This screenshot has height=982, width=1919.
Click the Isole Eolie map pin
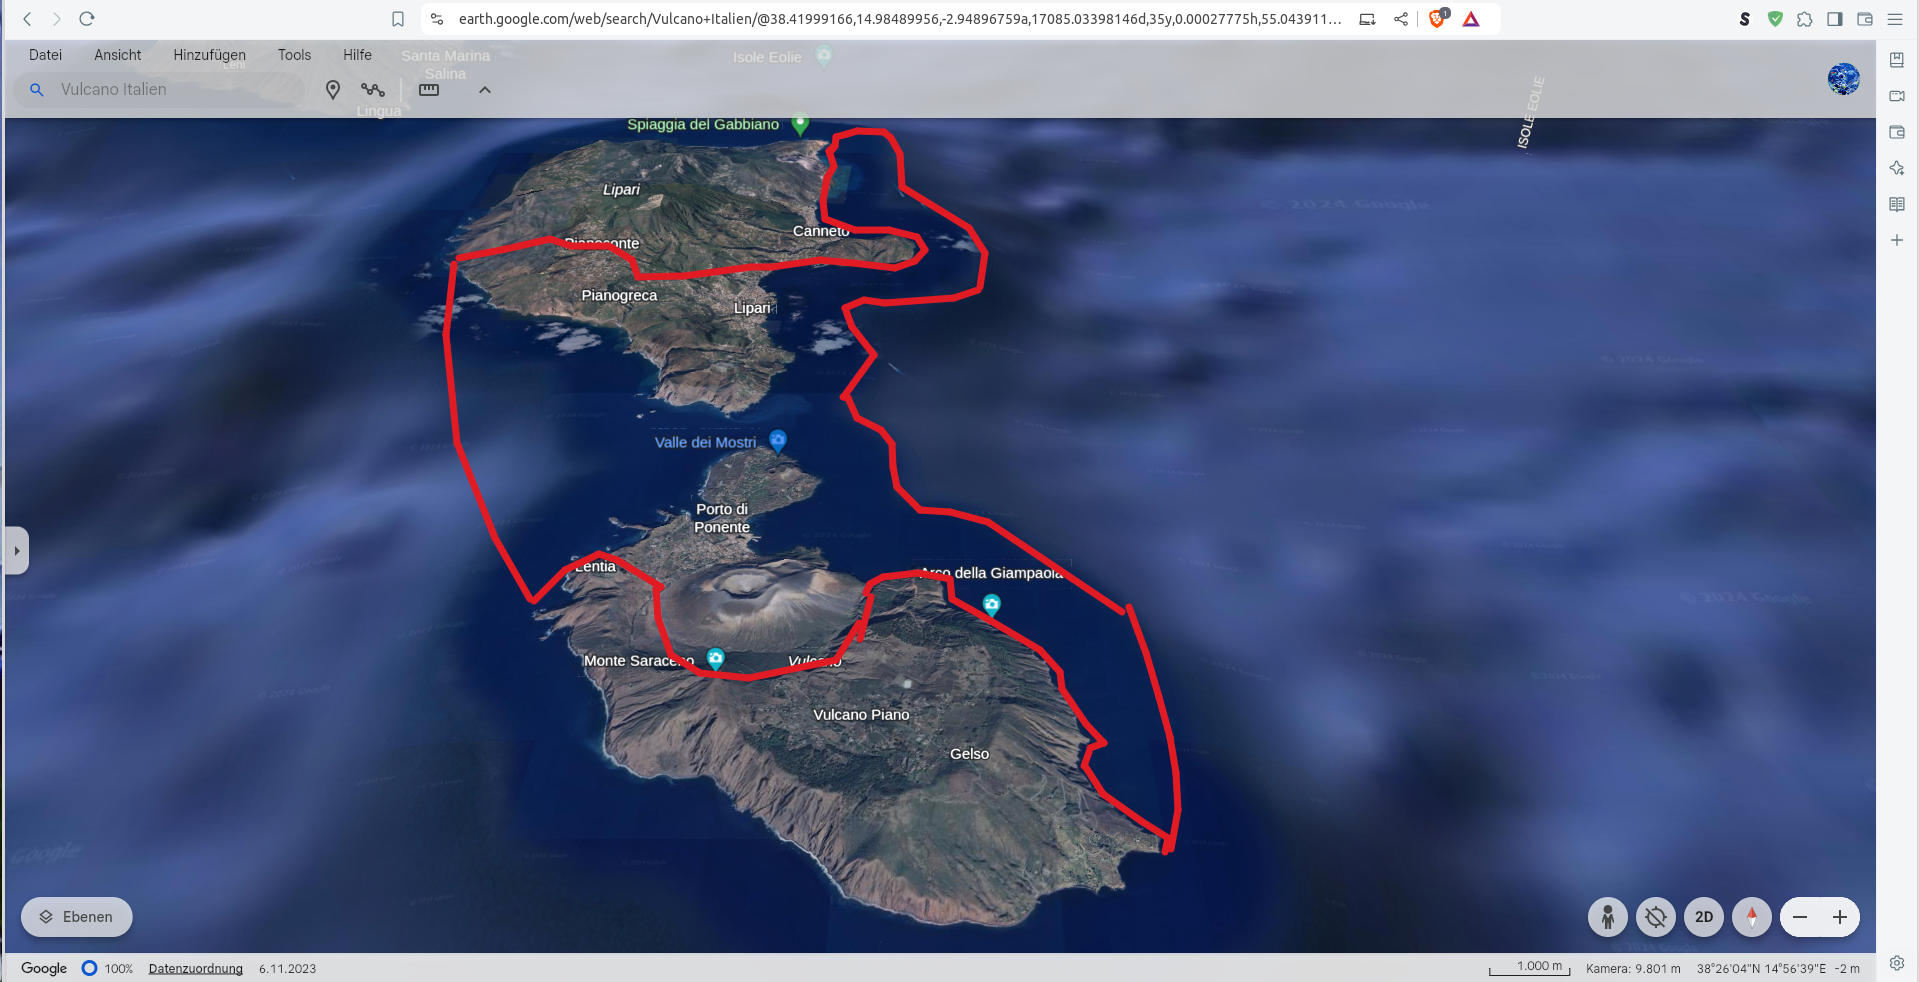(x=824, y=57)
